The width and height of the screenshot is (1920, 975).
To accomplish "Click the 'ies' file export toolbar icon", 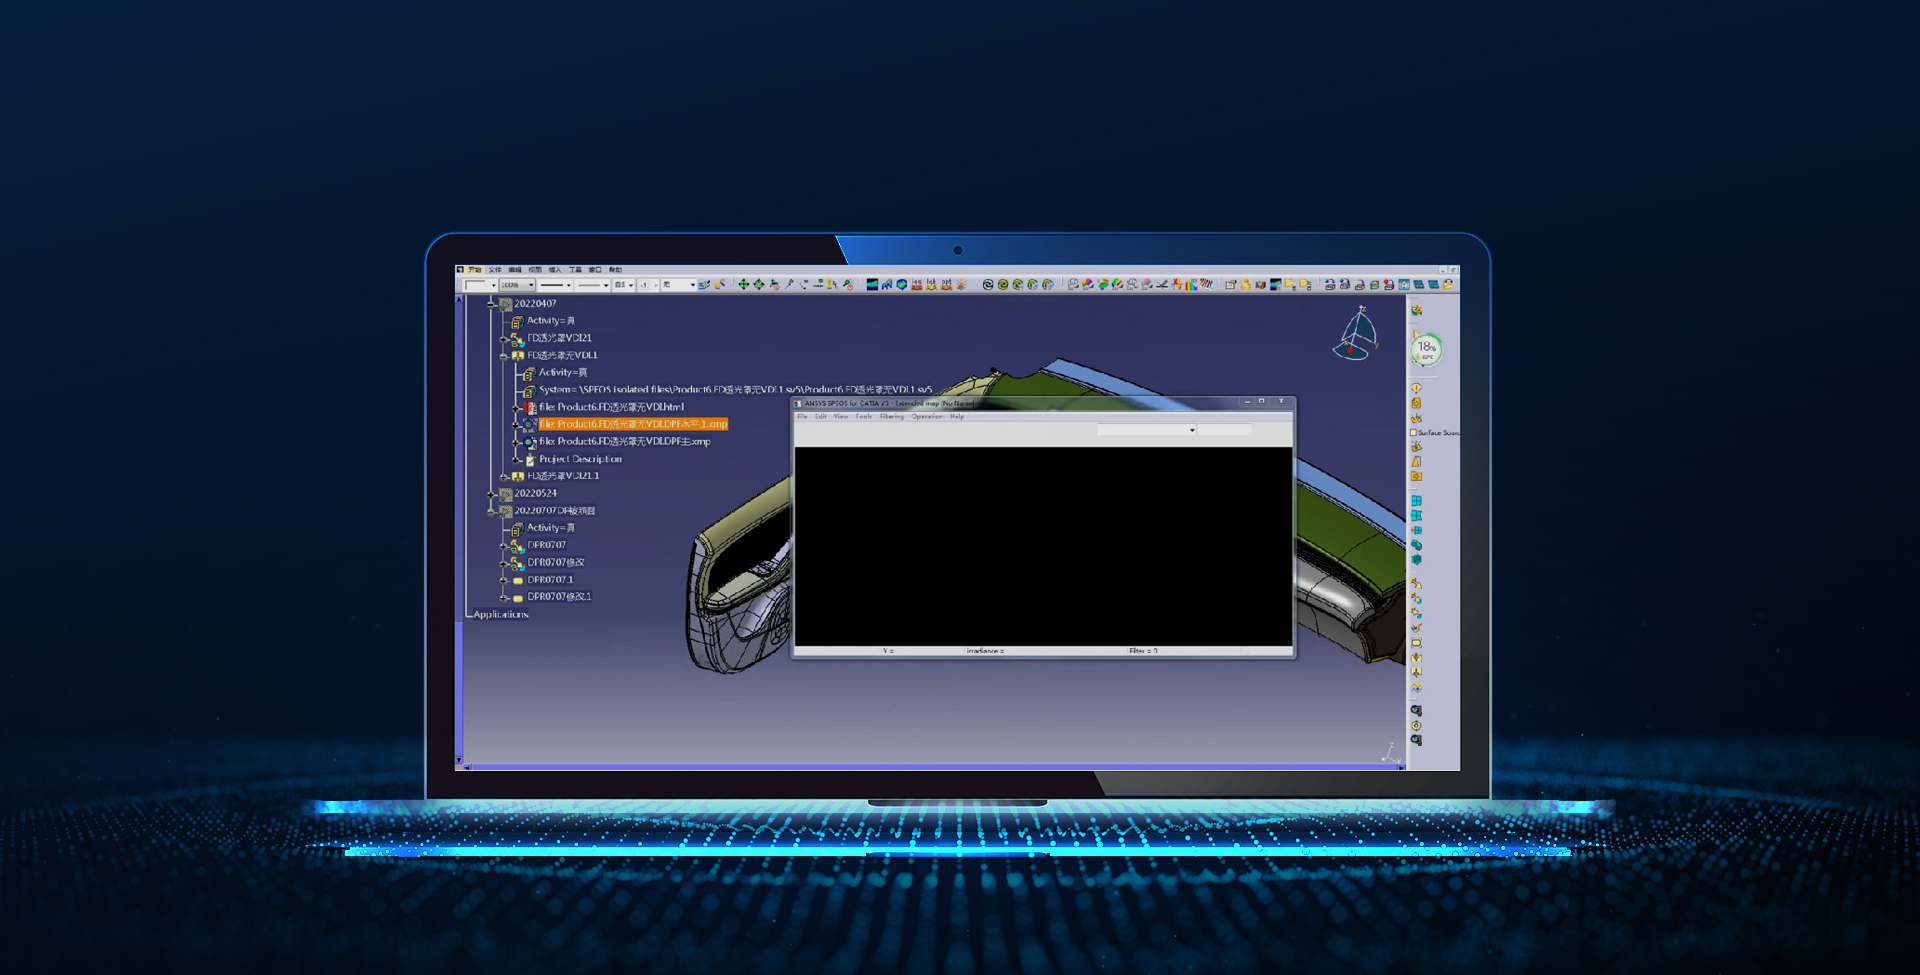I will (917, 285).
